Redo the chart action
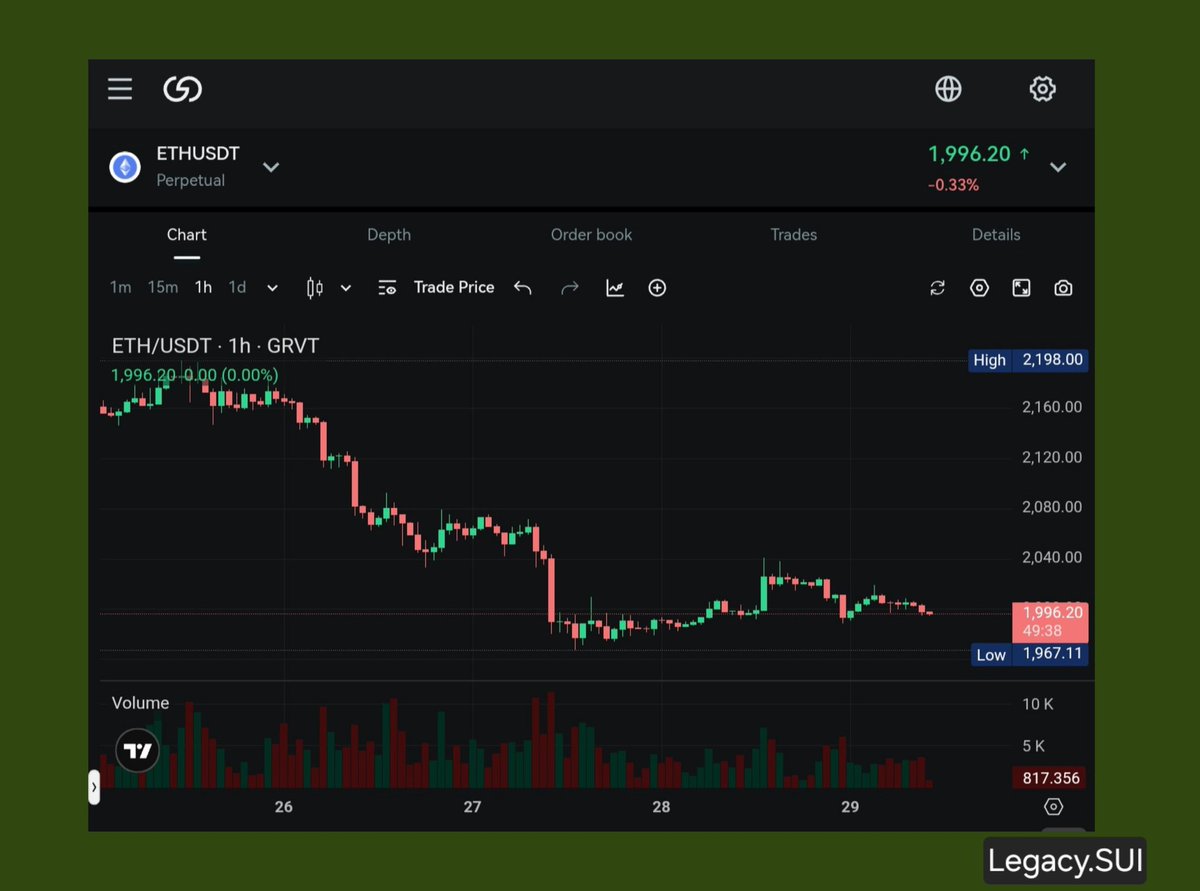 pyautogui.click(x=570, y=288)
